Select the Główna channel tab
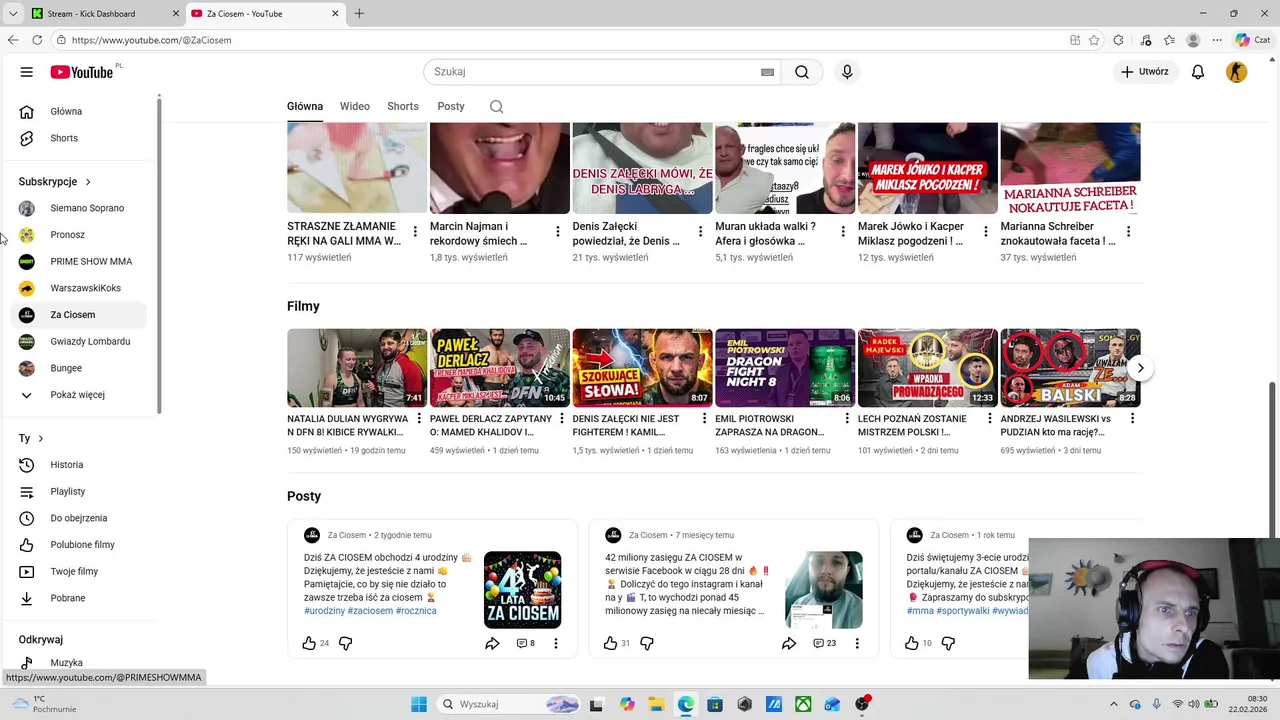This screenshot has width=1280, height=720. (305, 106)
